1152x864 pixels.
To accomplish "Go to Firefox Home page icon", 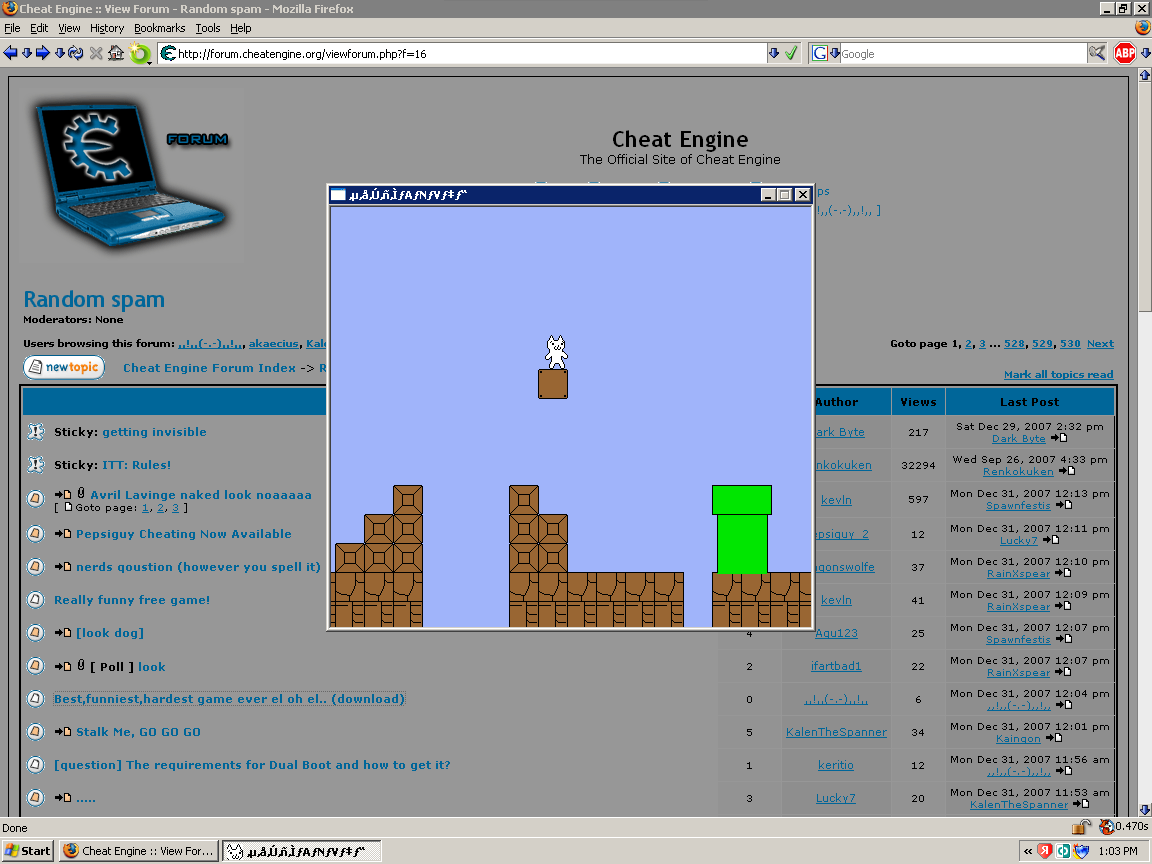I will [116, 53].
